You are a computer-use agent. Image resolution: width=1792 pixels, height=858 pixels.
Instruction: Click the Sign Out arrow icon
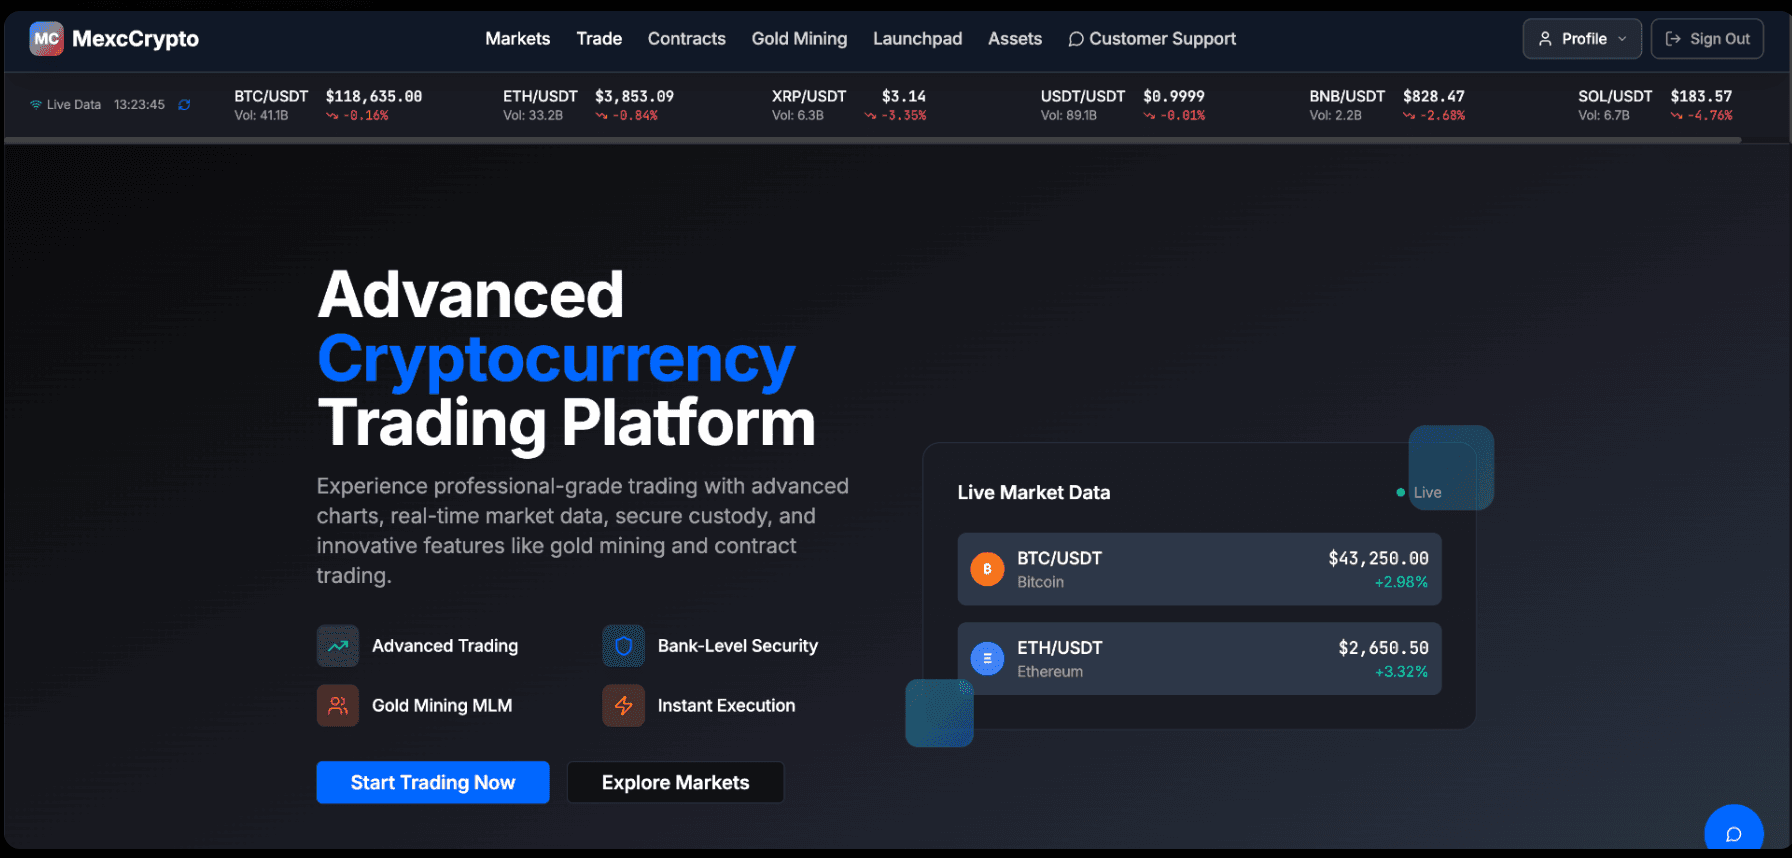click(x=1673, y=39)
